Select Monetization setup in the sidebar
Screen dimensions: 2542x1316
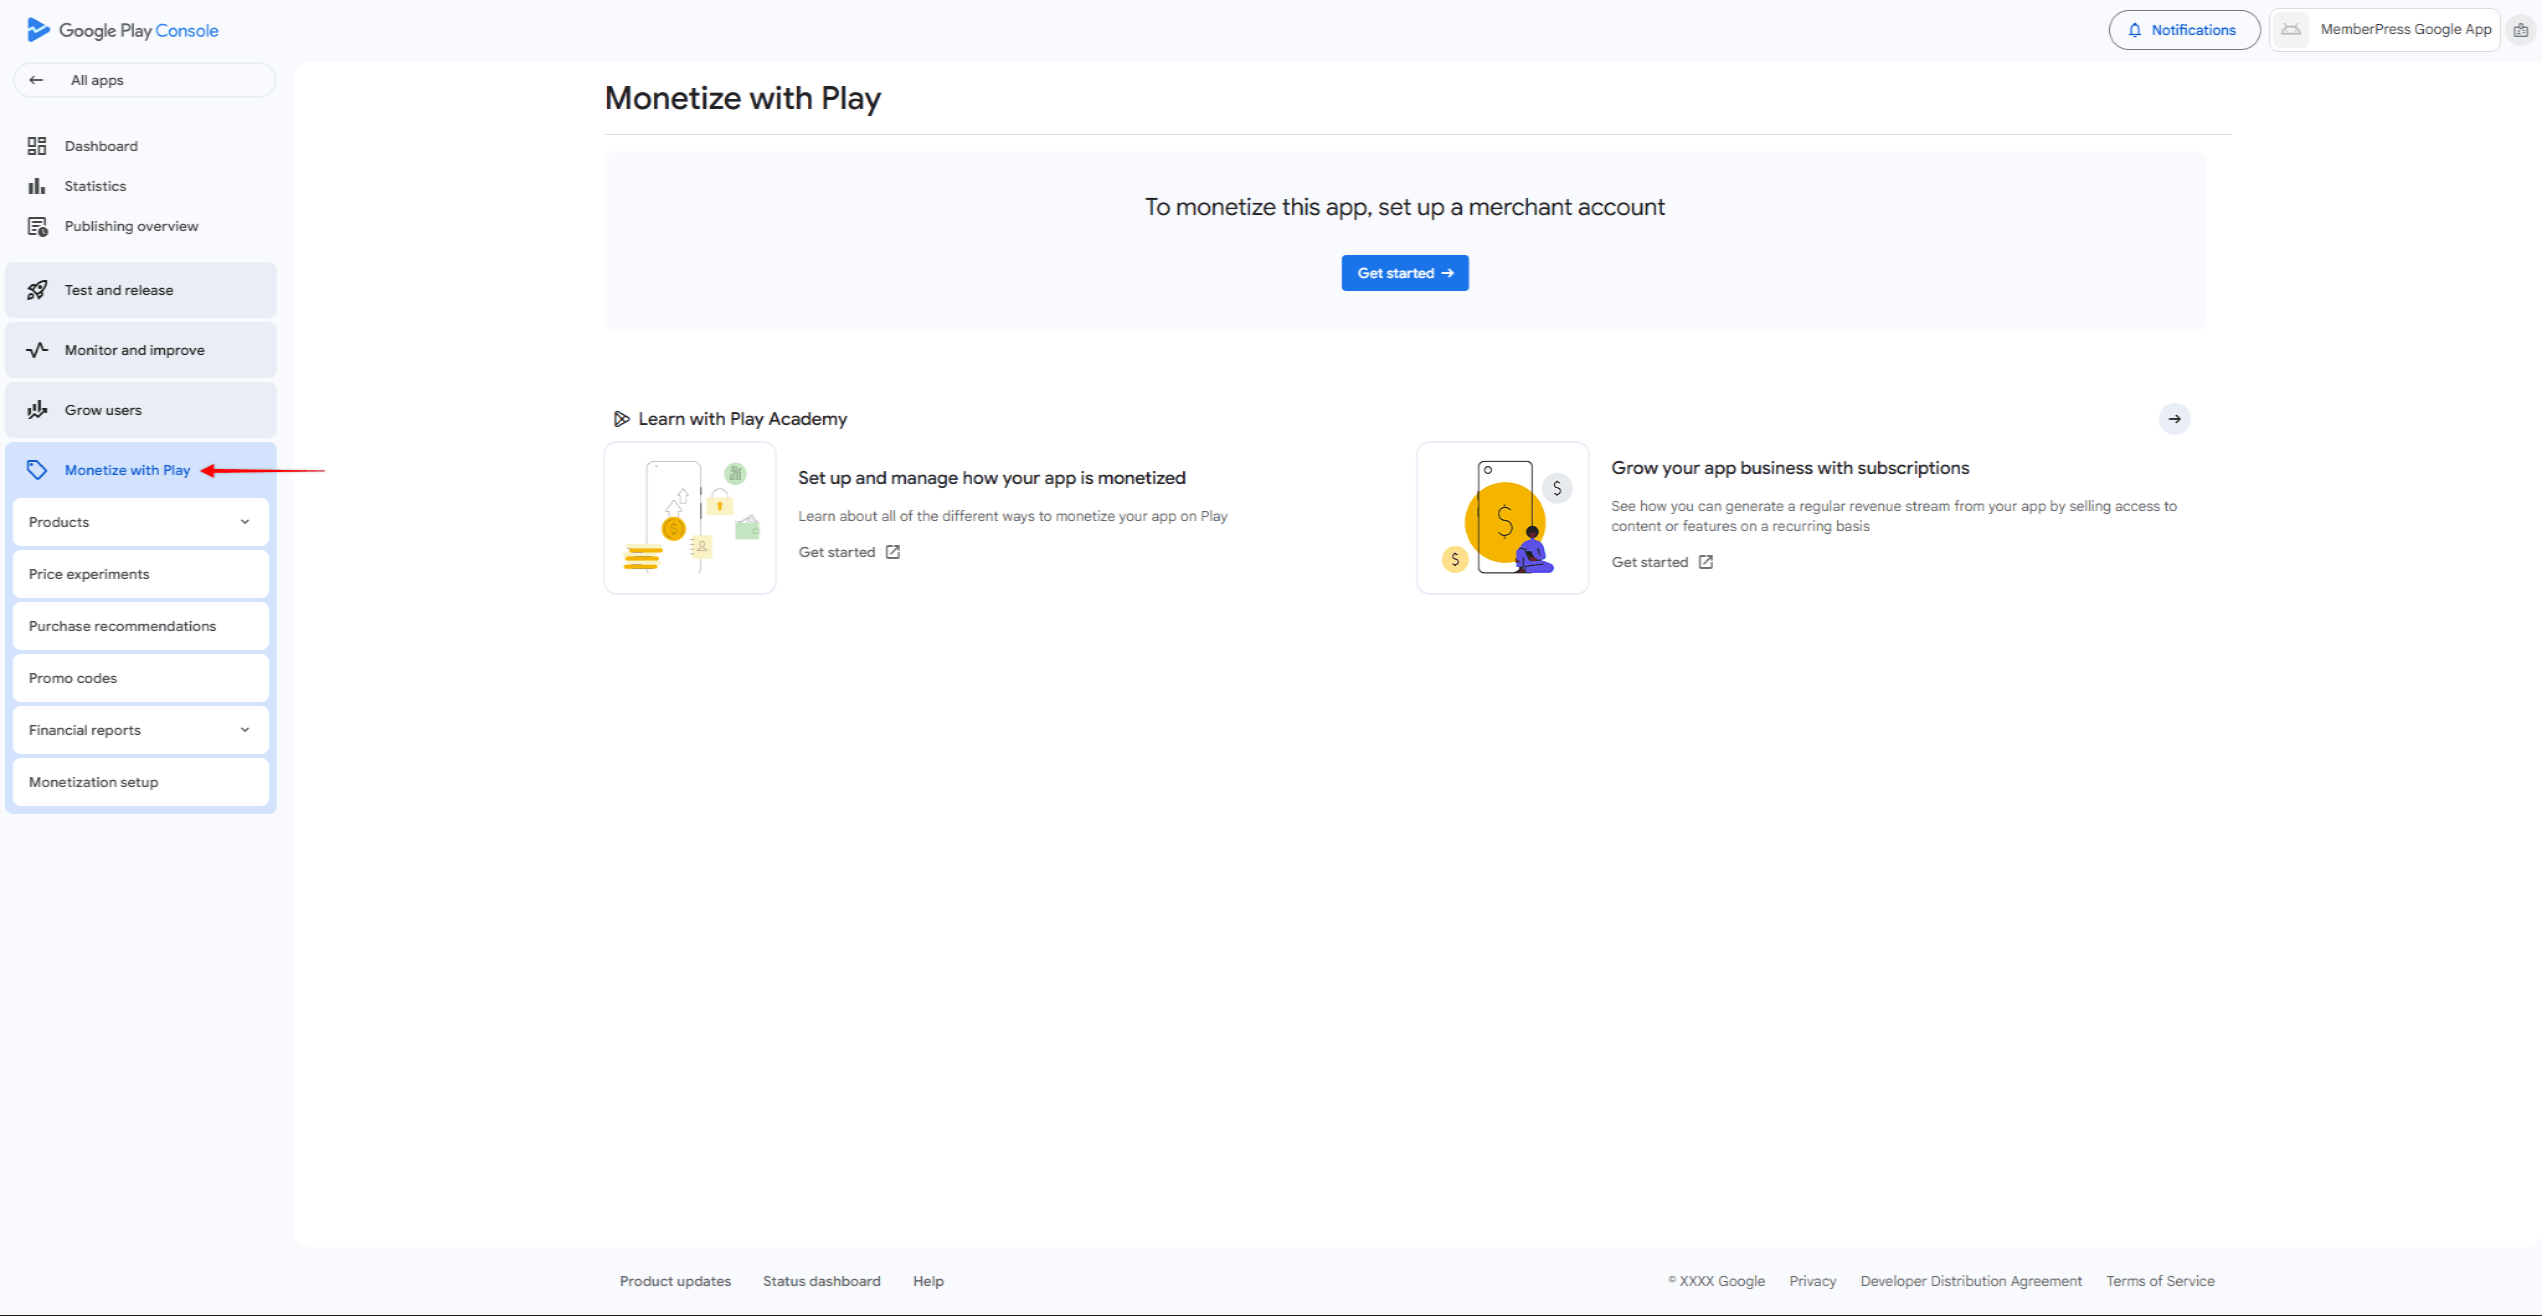click(93, 781)
